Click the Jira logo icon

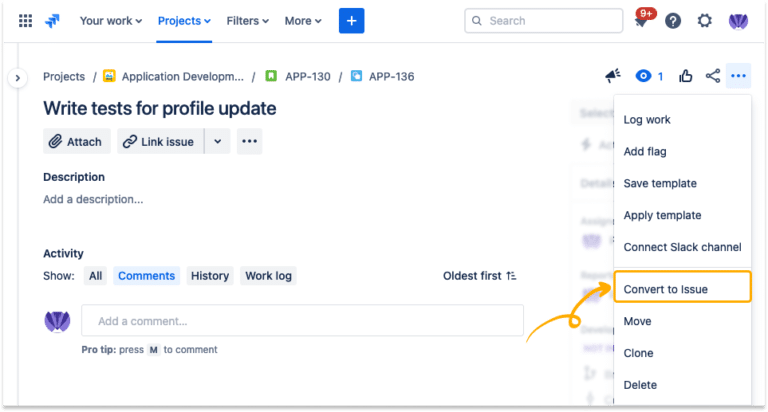click(x=52, y=20)
